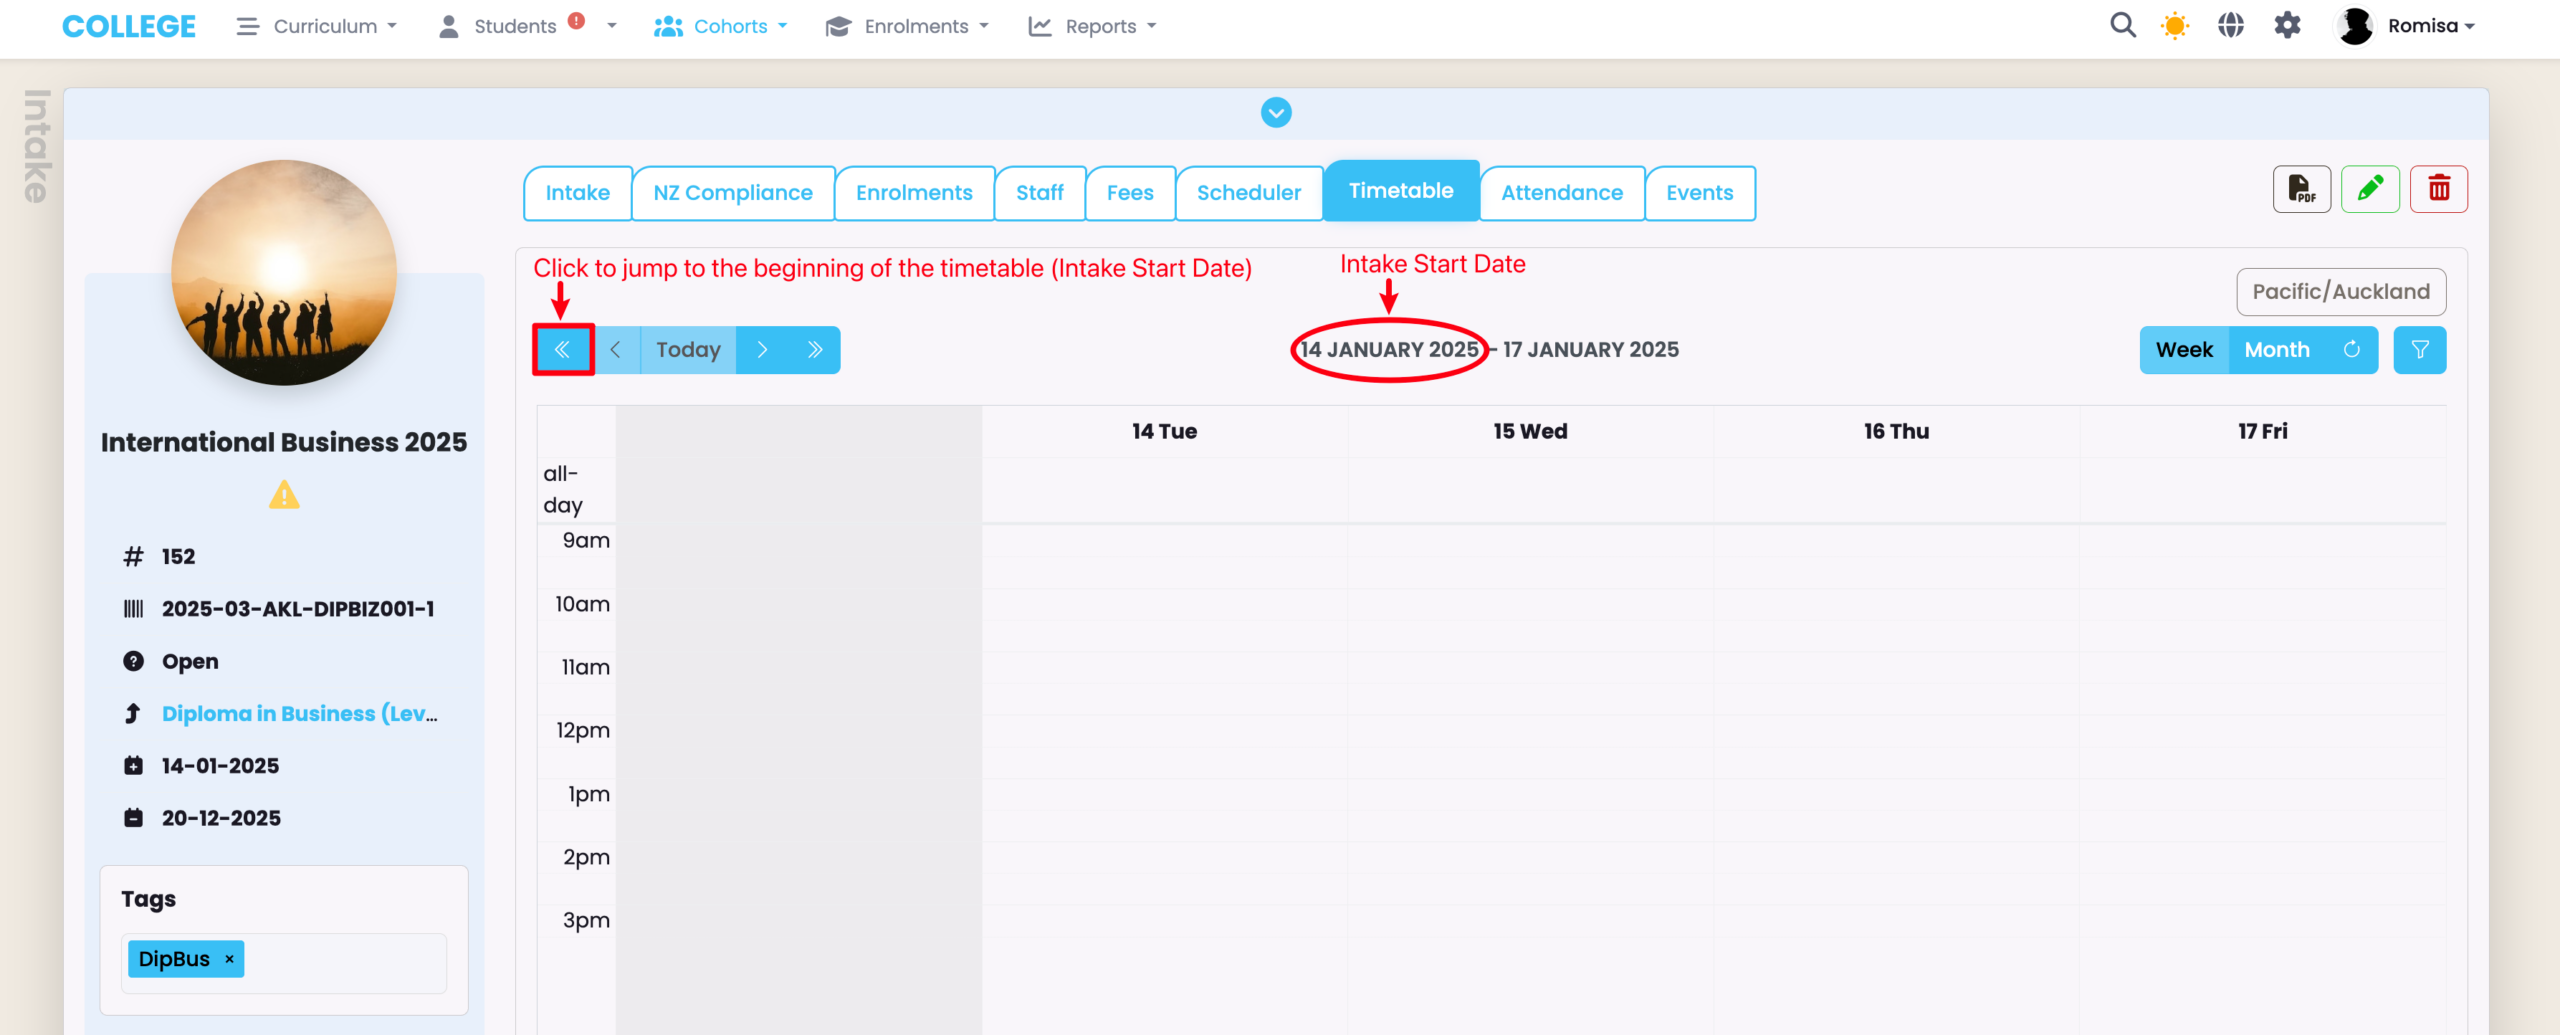The height and width of the screenshot is (1035, 2560).
Task: Click the green pencil edit icon
Action: 2370,189
